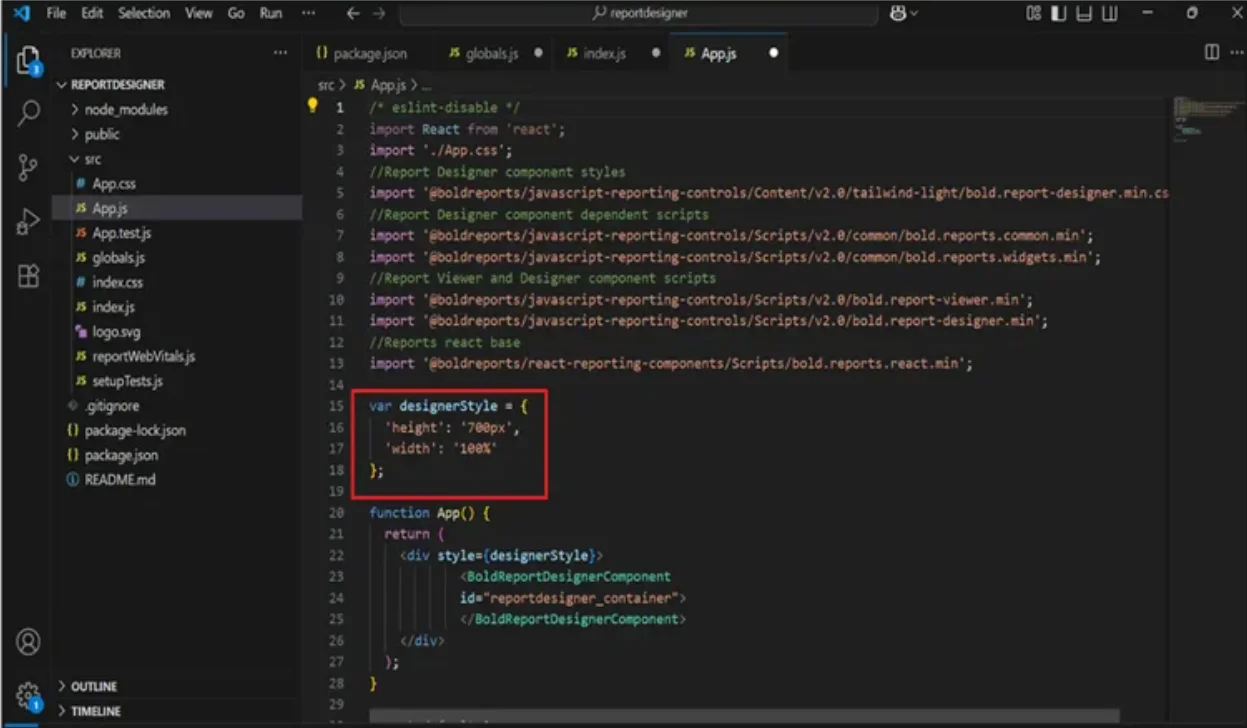This screenshot has height=728, width=1247.
Task: Open the Run and Debug view
Action: click(x=28, y=222)
